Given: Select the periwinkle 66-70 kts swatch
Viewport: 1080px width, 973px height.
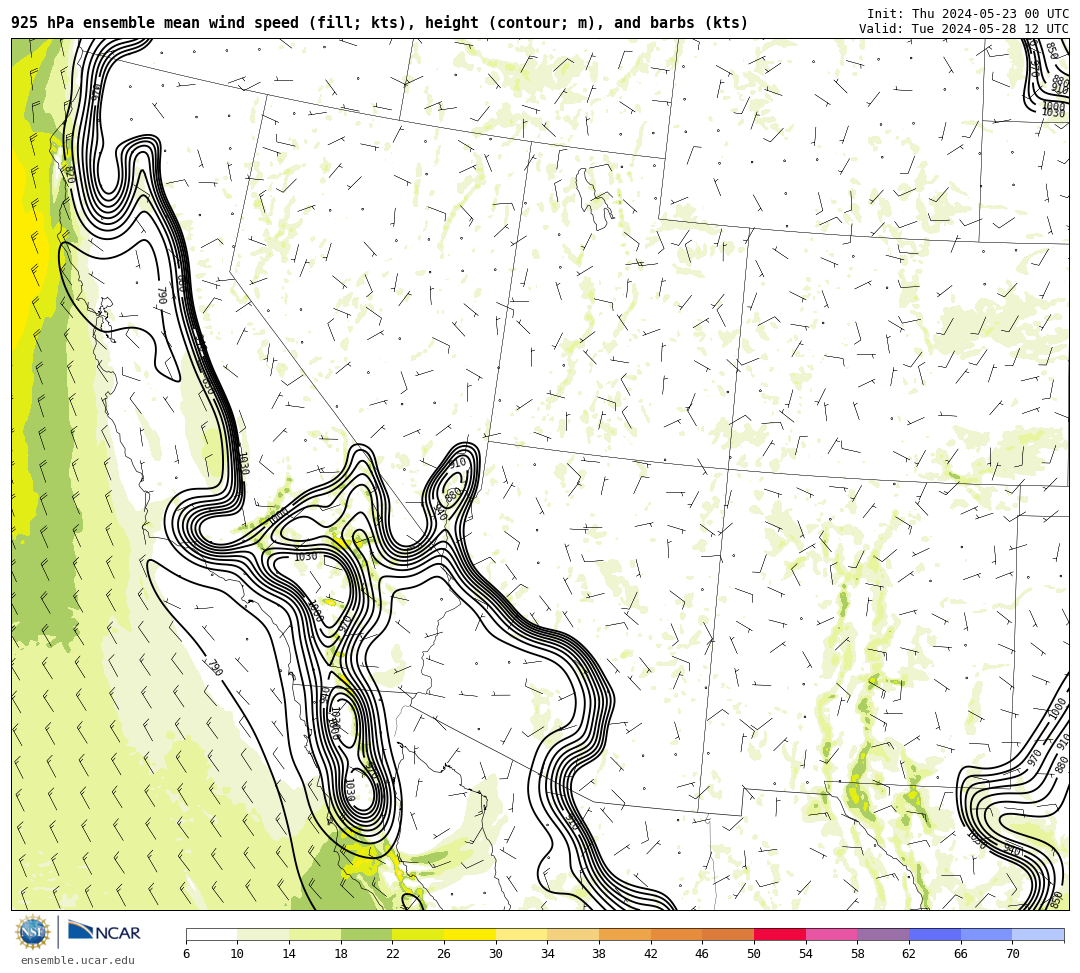Looking at the screenshot, I should [x=986, y=934].
